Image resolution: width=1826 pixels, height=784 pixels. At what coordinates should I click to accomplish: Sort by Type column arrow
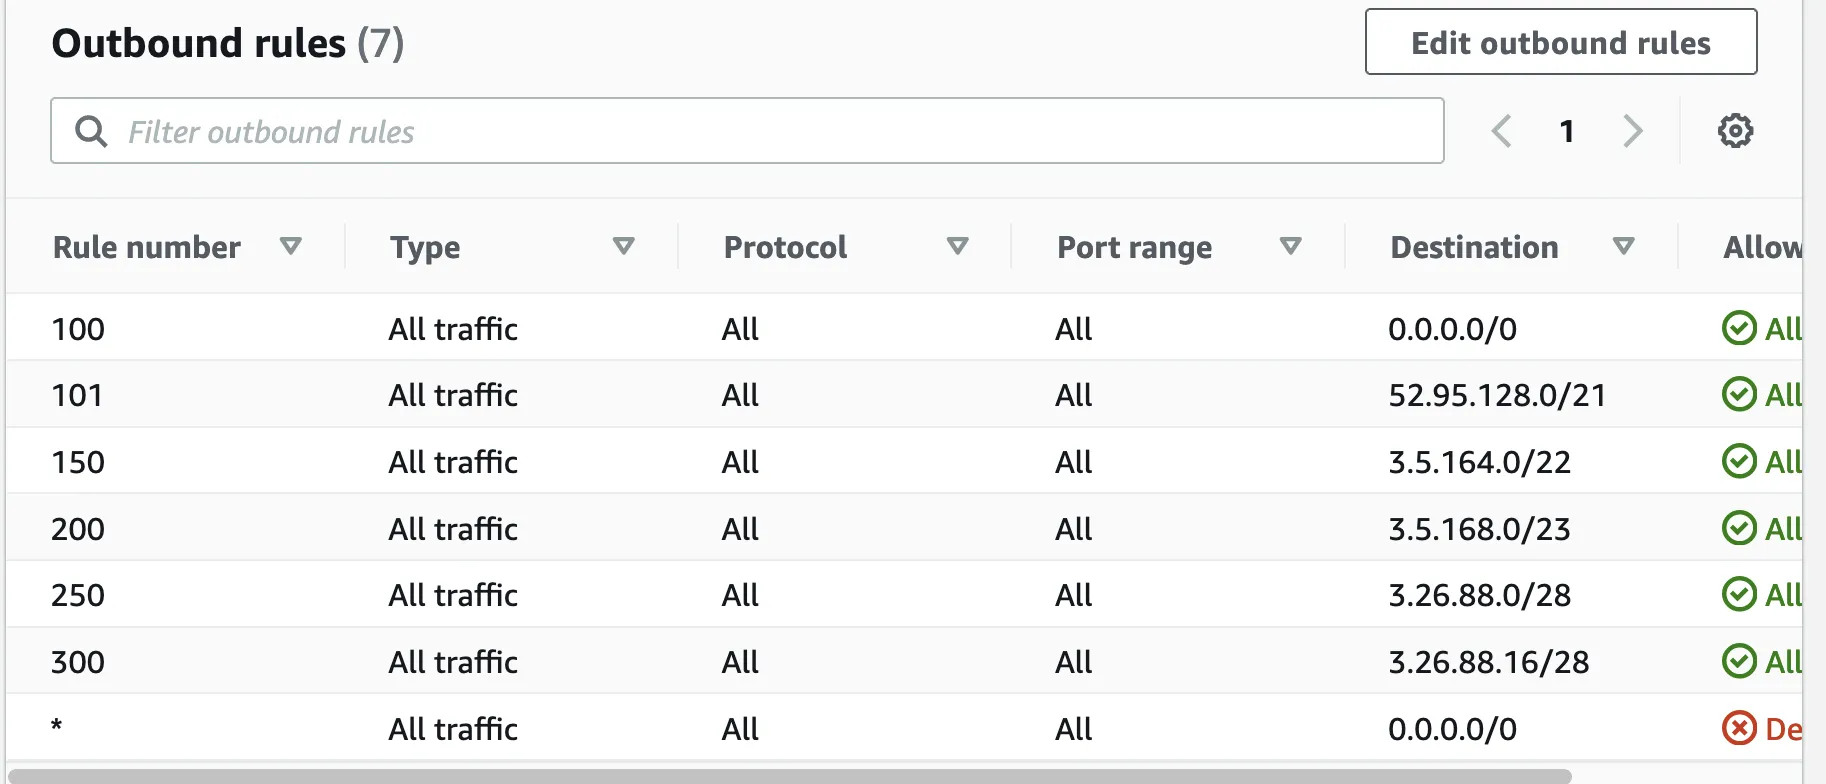(624, 246)
